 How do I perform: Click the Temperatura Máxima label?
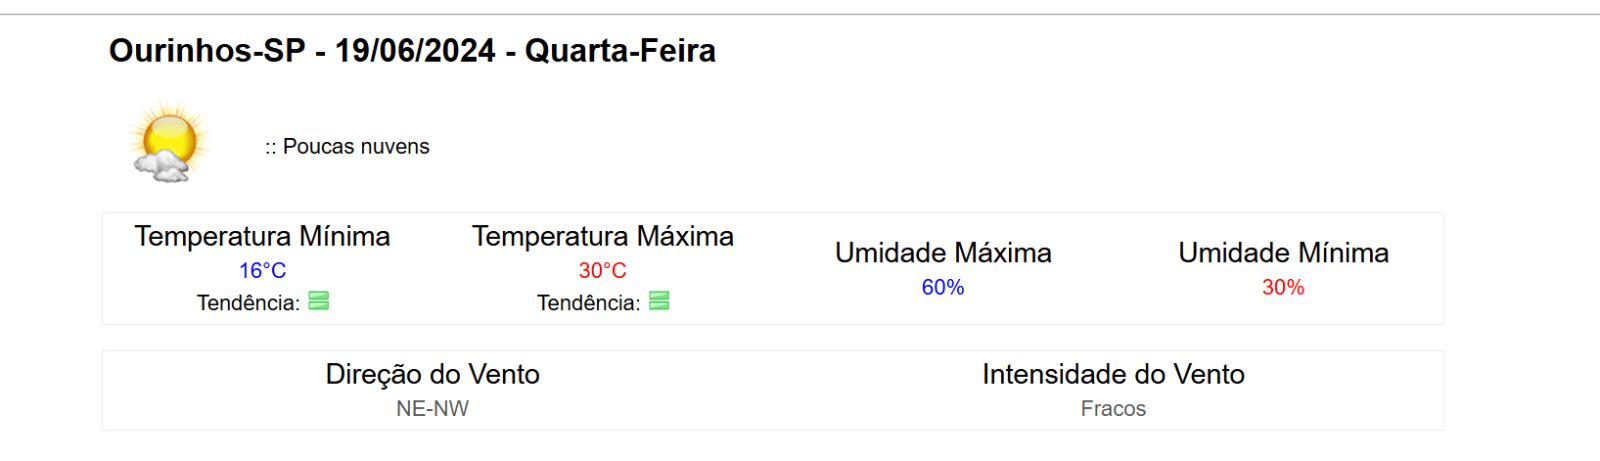click(602, 236)
